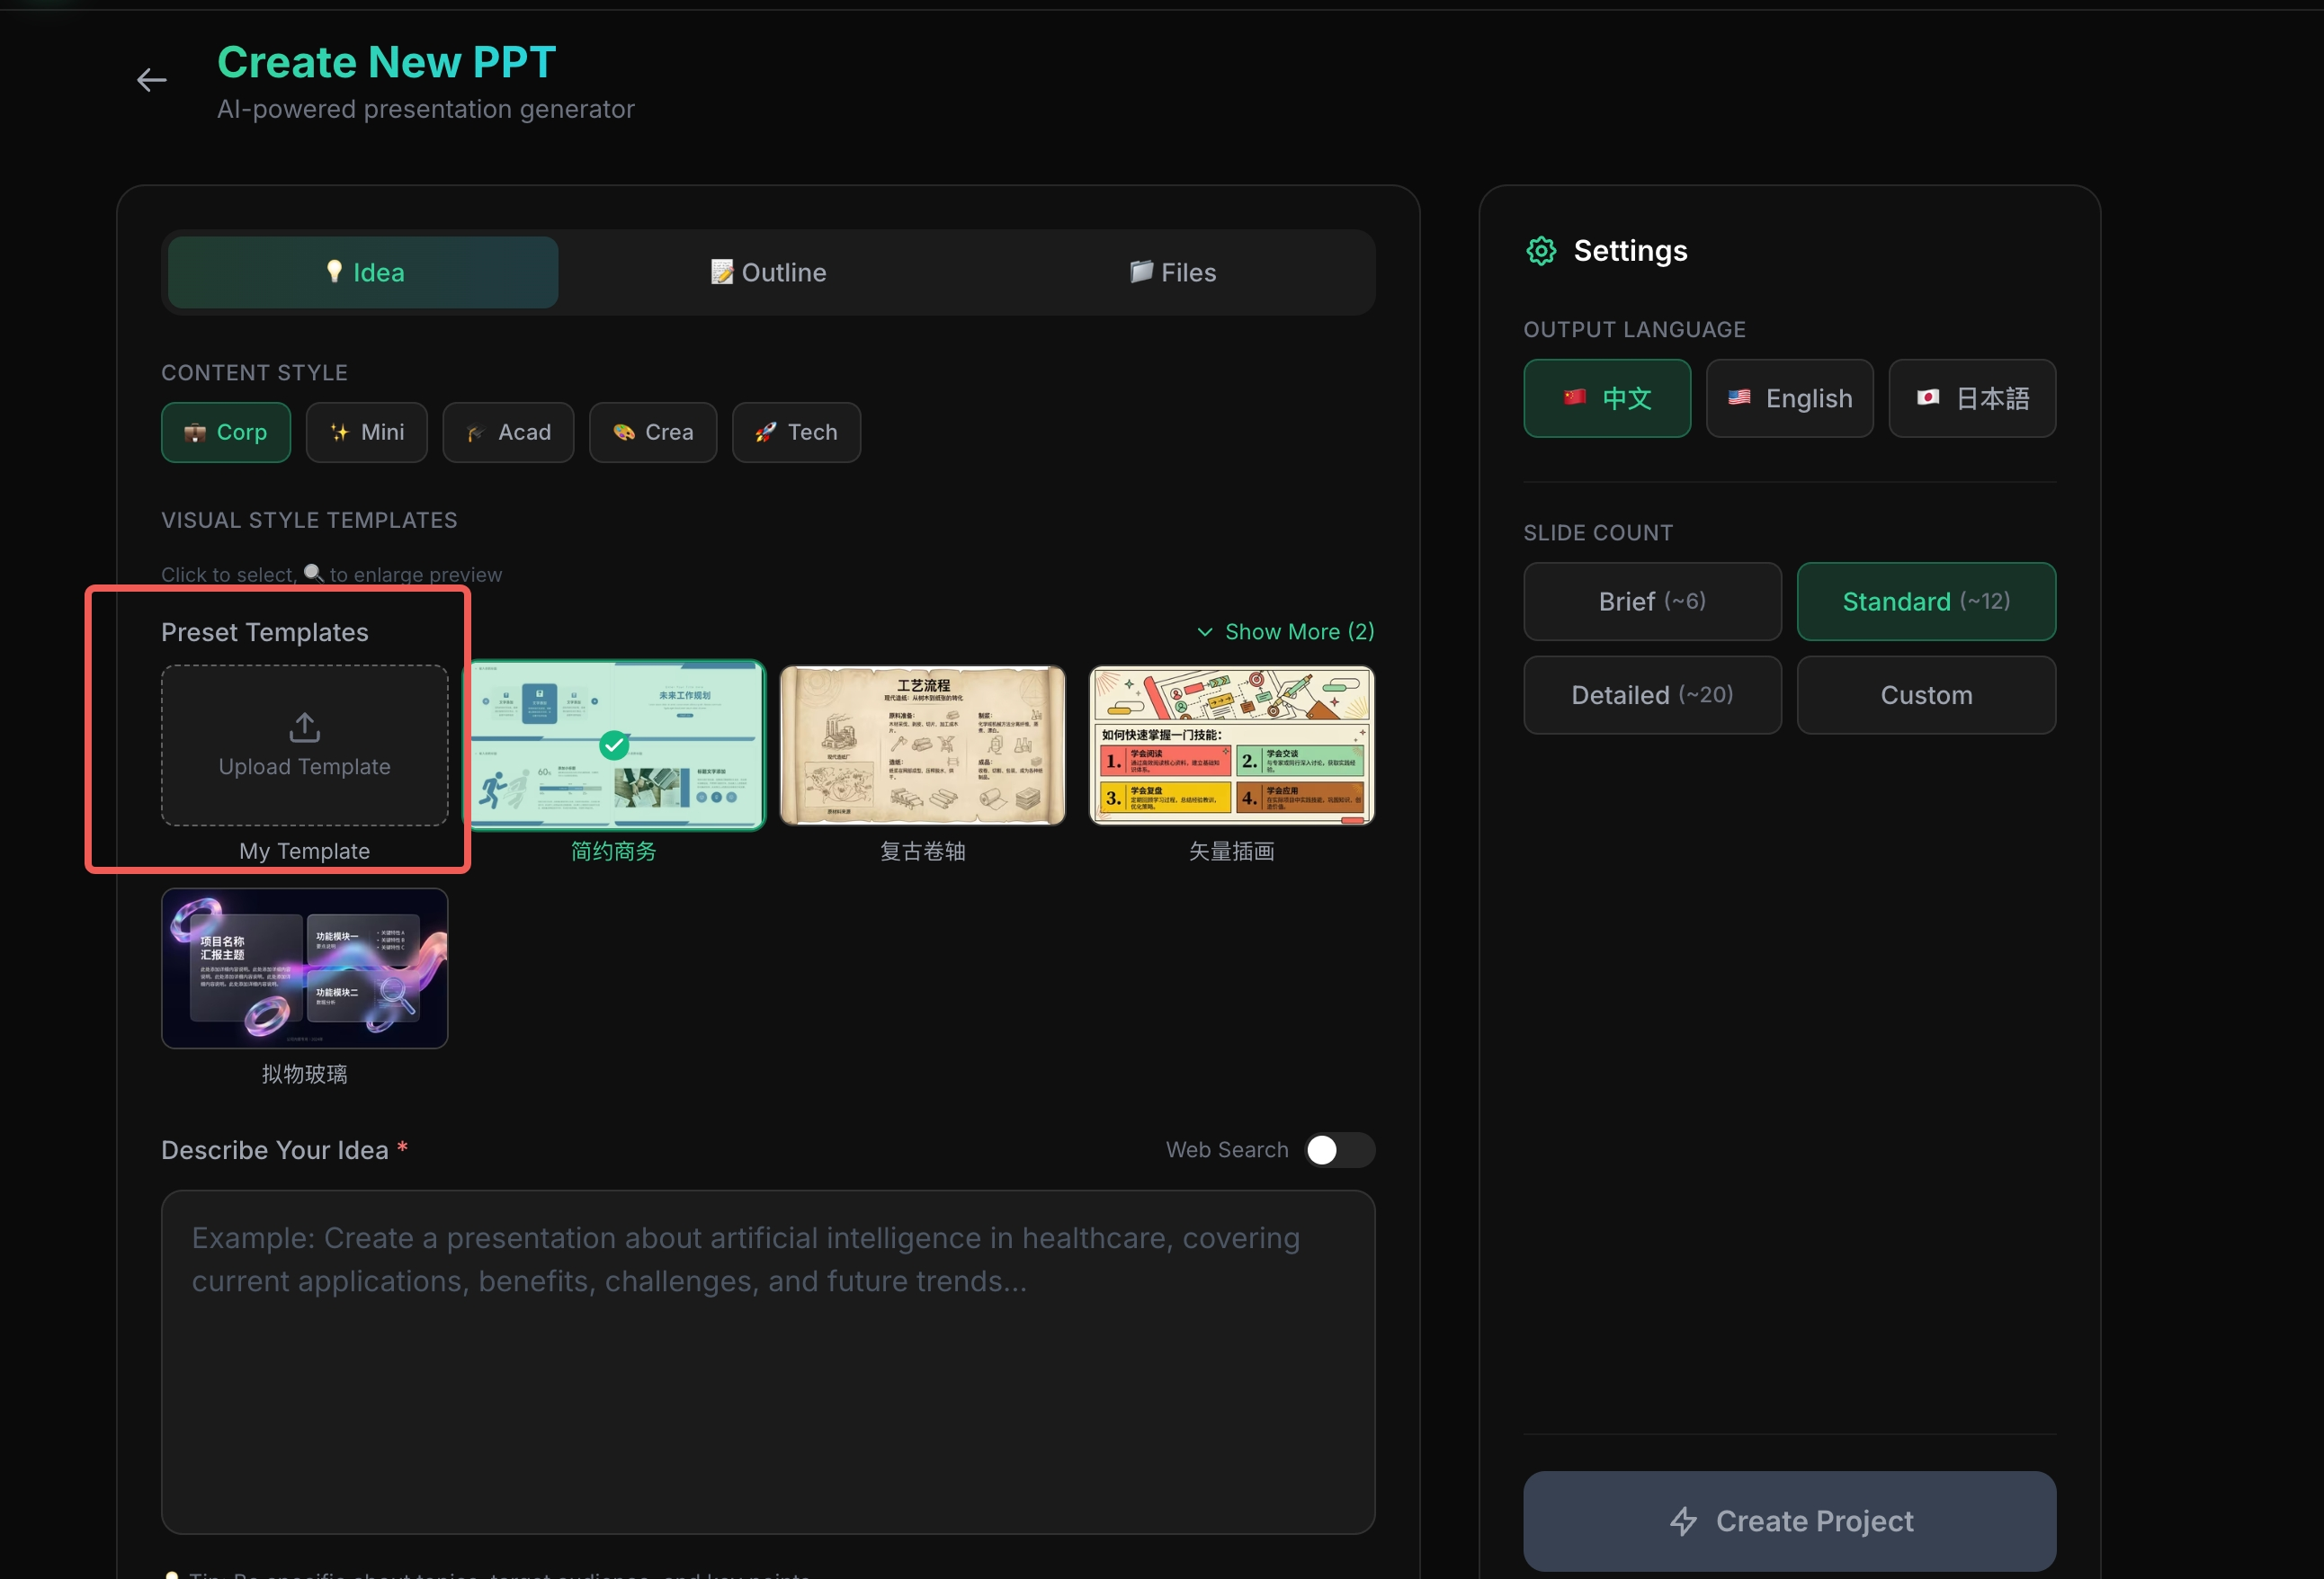Click the back arrow icon
This screenshot has width=2324, height=1579.
pyautogui.click(x=151, y=80)
